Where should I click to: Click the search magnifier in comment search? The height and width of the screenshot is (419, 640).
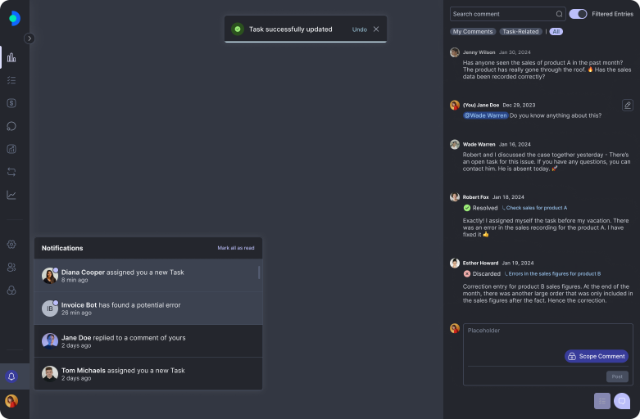click(559, 14)
